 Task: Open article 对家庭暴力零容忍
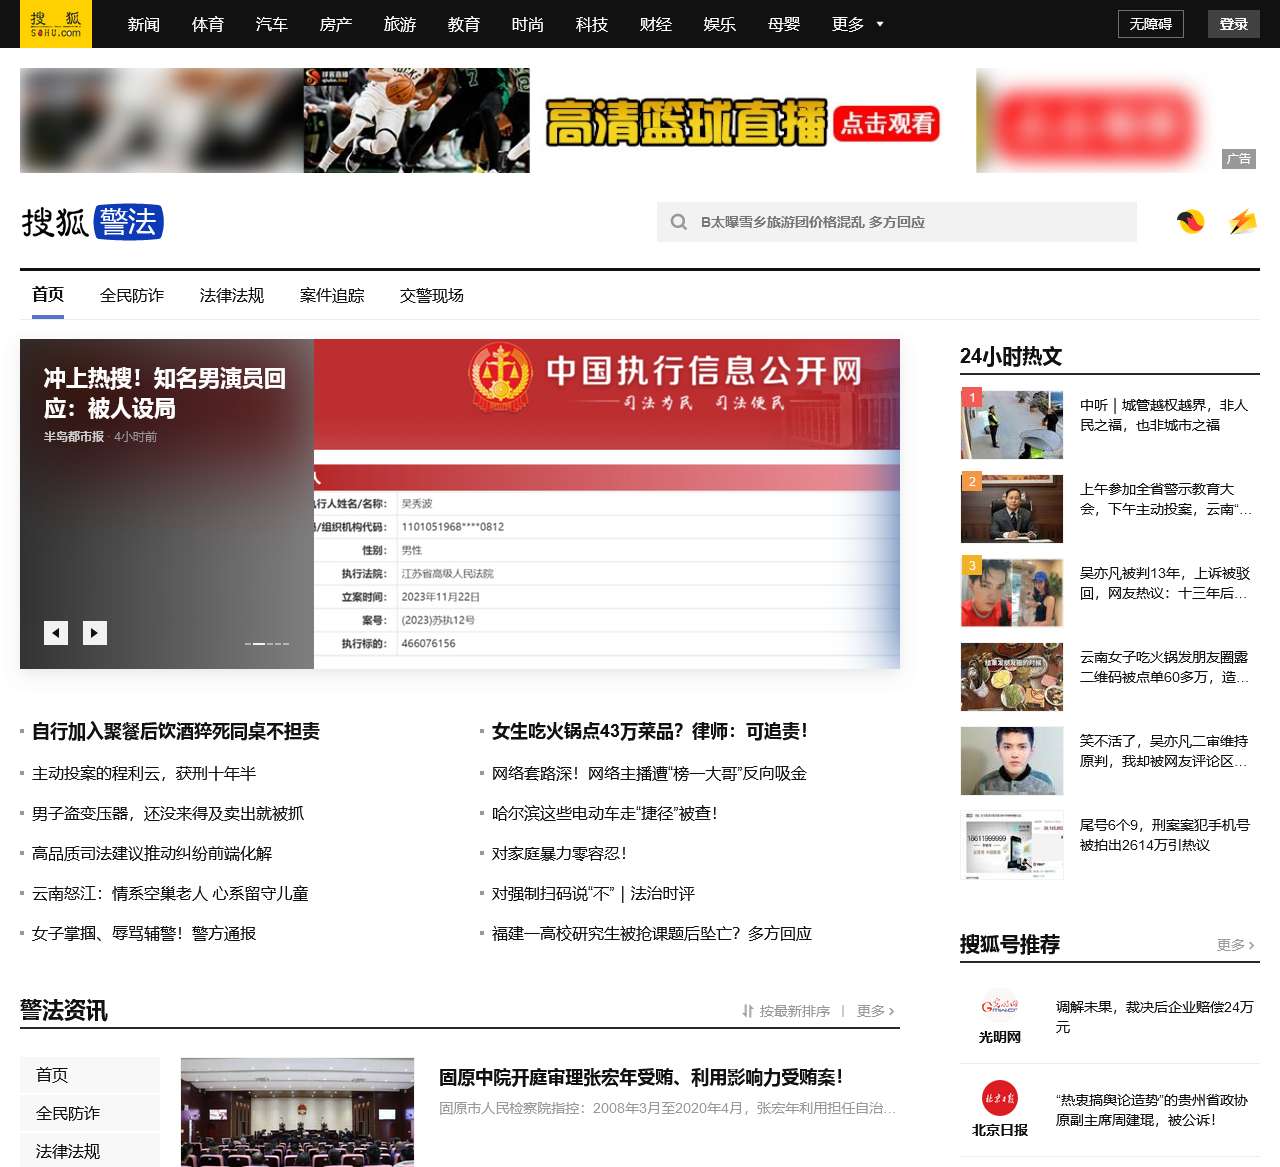click(x=560, y=853)
